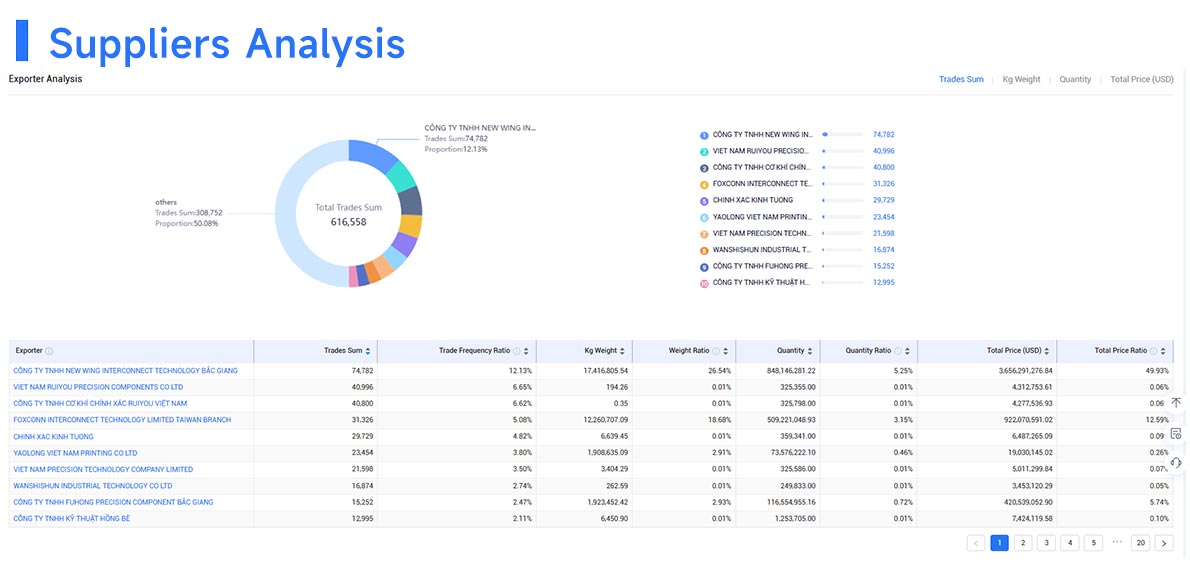Click the info icon beside Exporter header
The width and height of the screenshot is (1190, 565).
[49, 351]
